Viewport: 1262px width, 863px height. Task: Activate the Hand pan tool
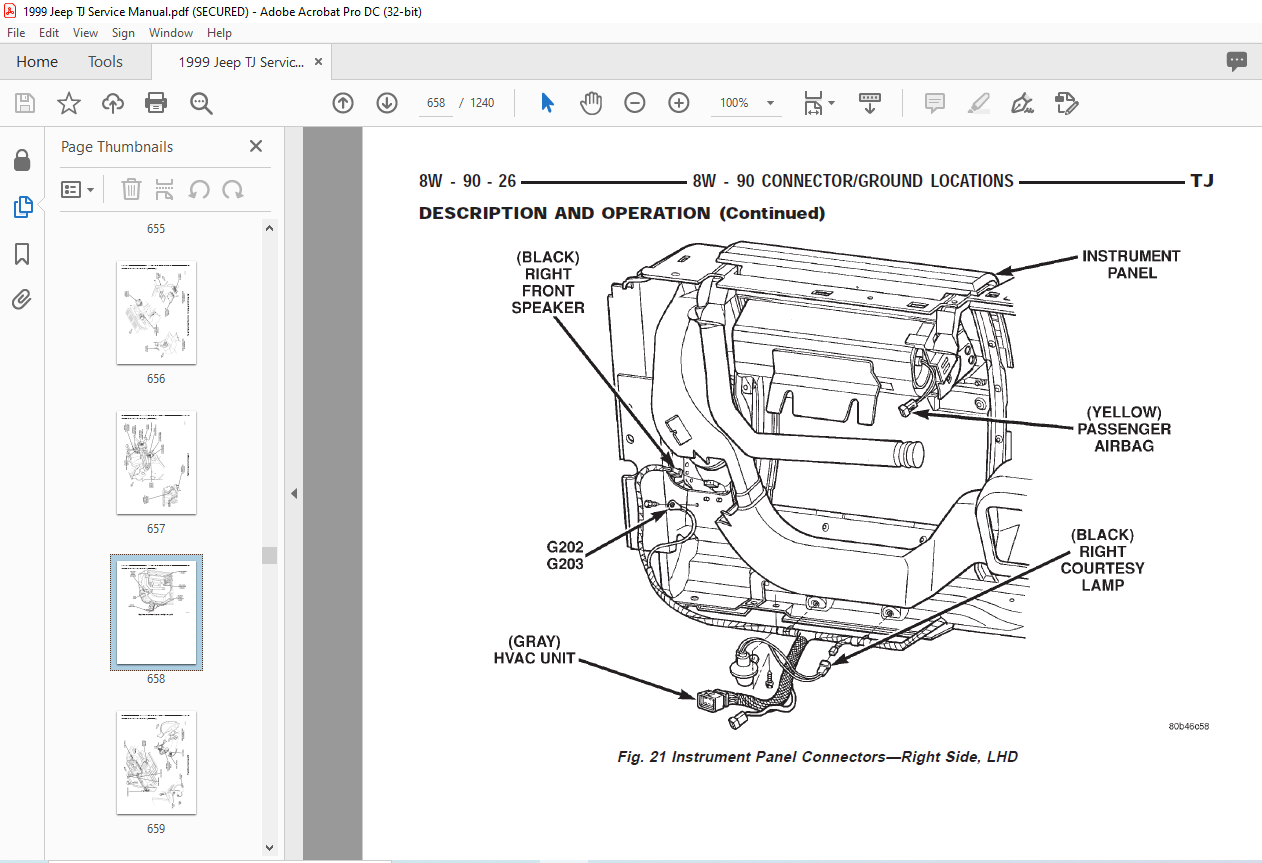click(x=591, y=103)
